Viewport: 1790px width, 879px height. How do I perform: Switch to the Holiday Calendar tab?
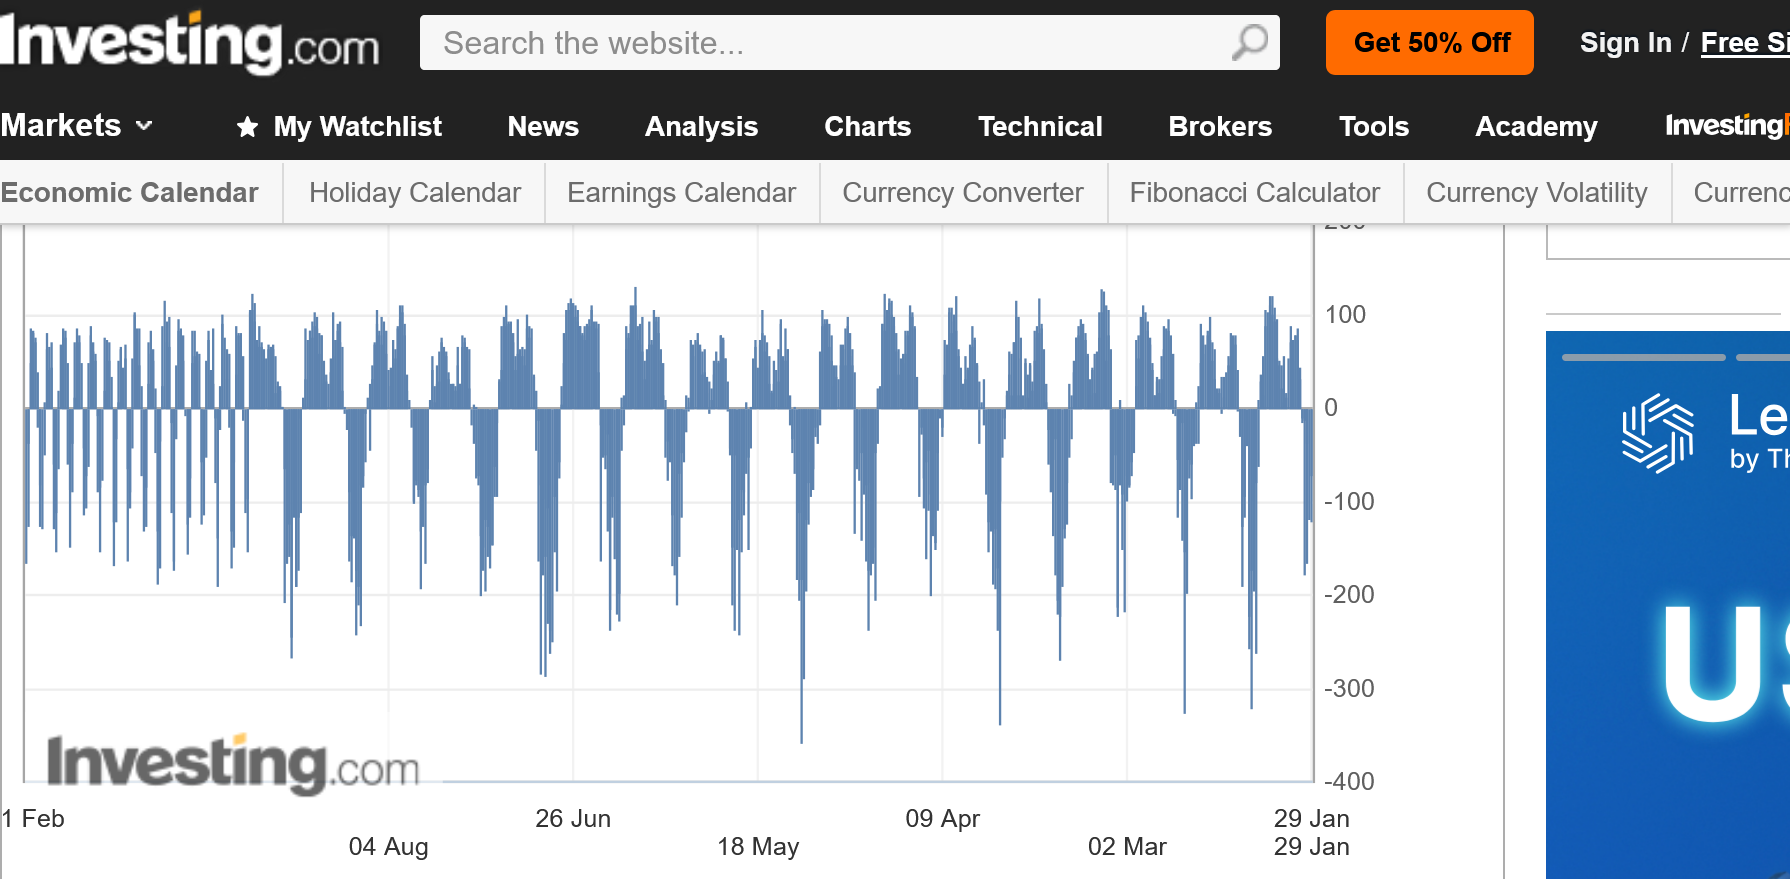(x=415, y=192)
